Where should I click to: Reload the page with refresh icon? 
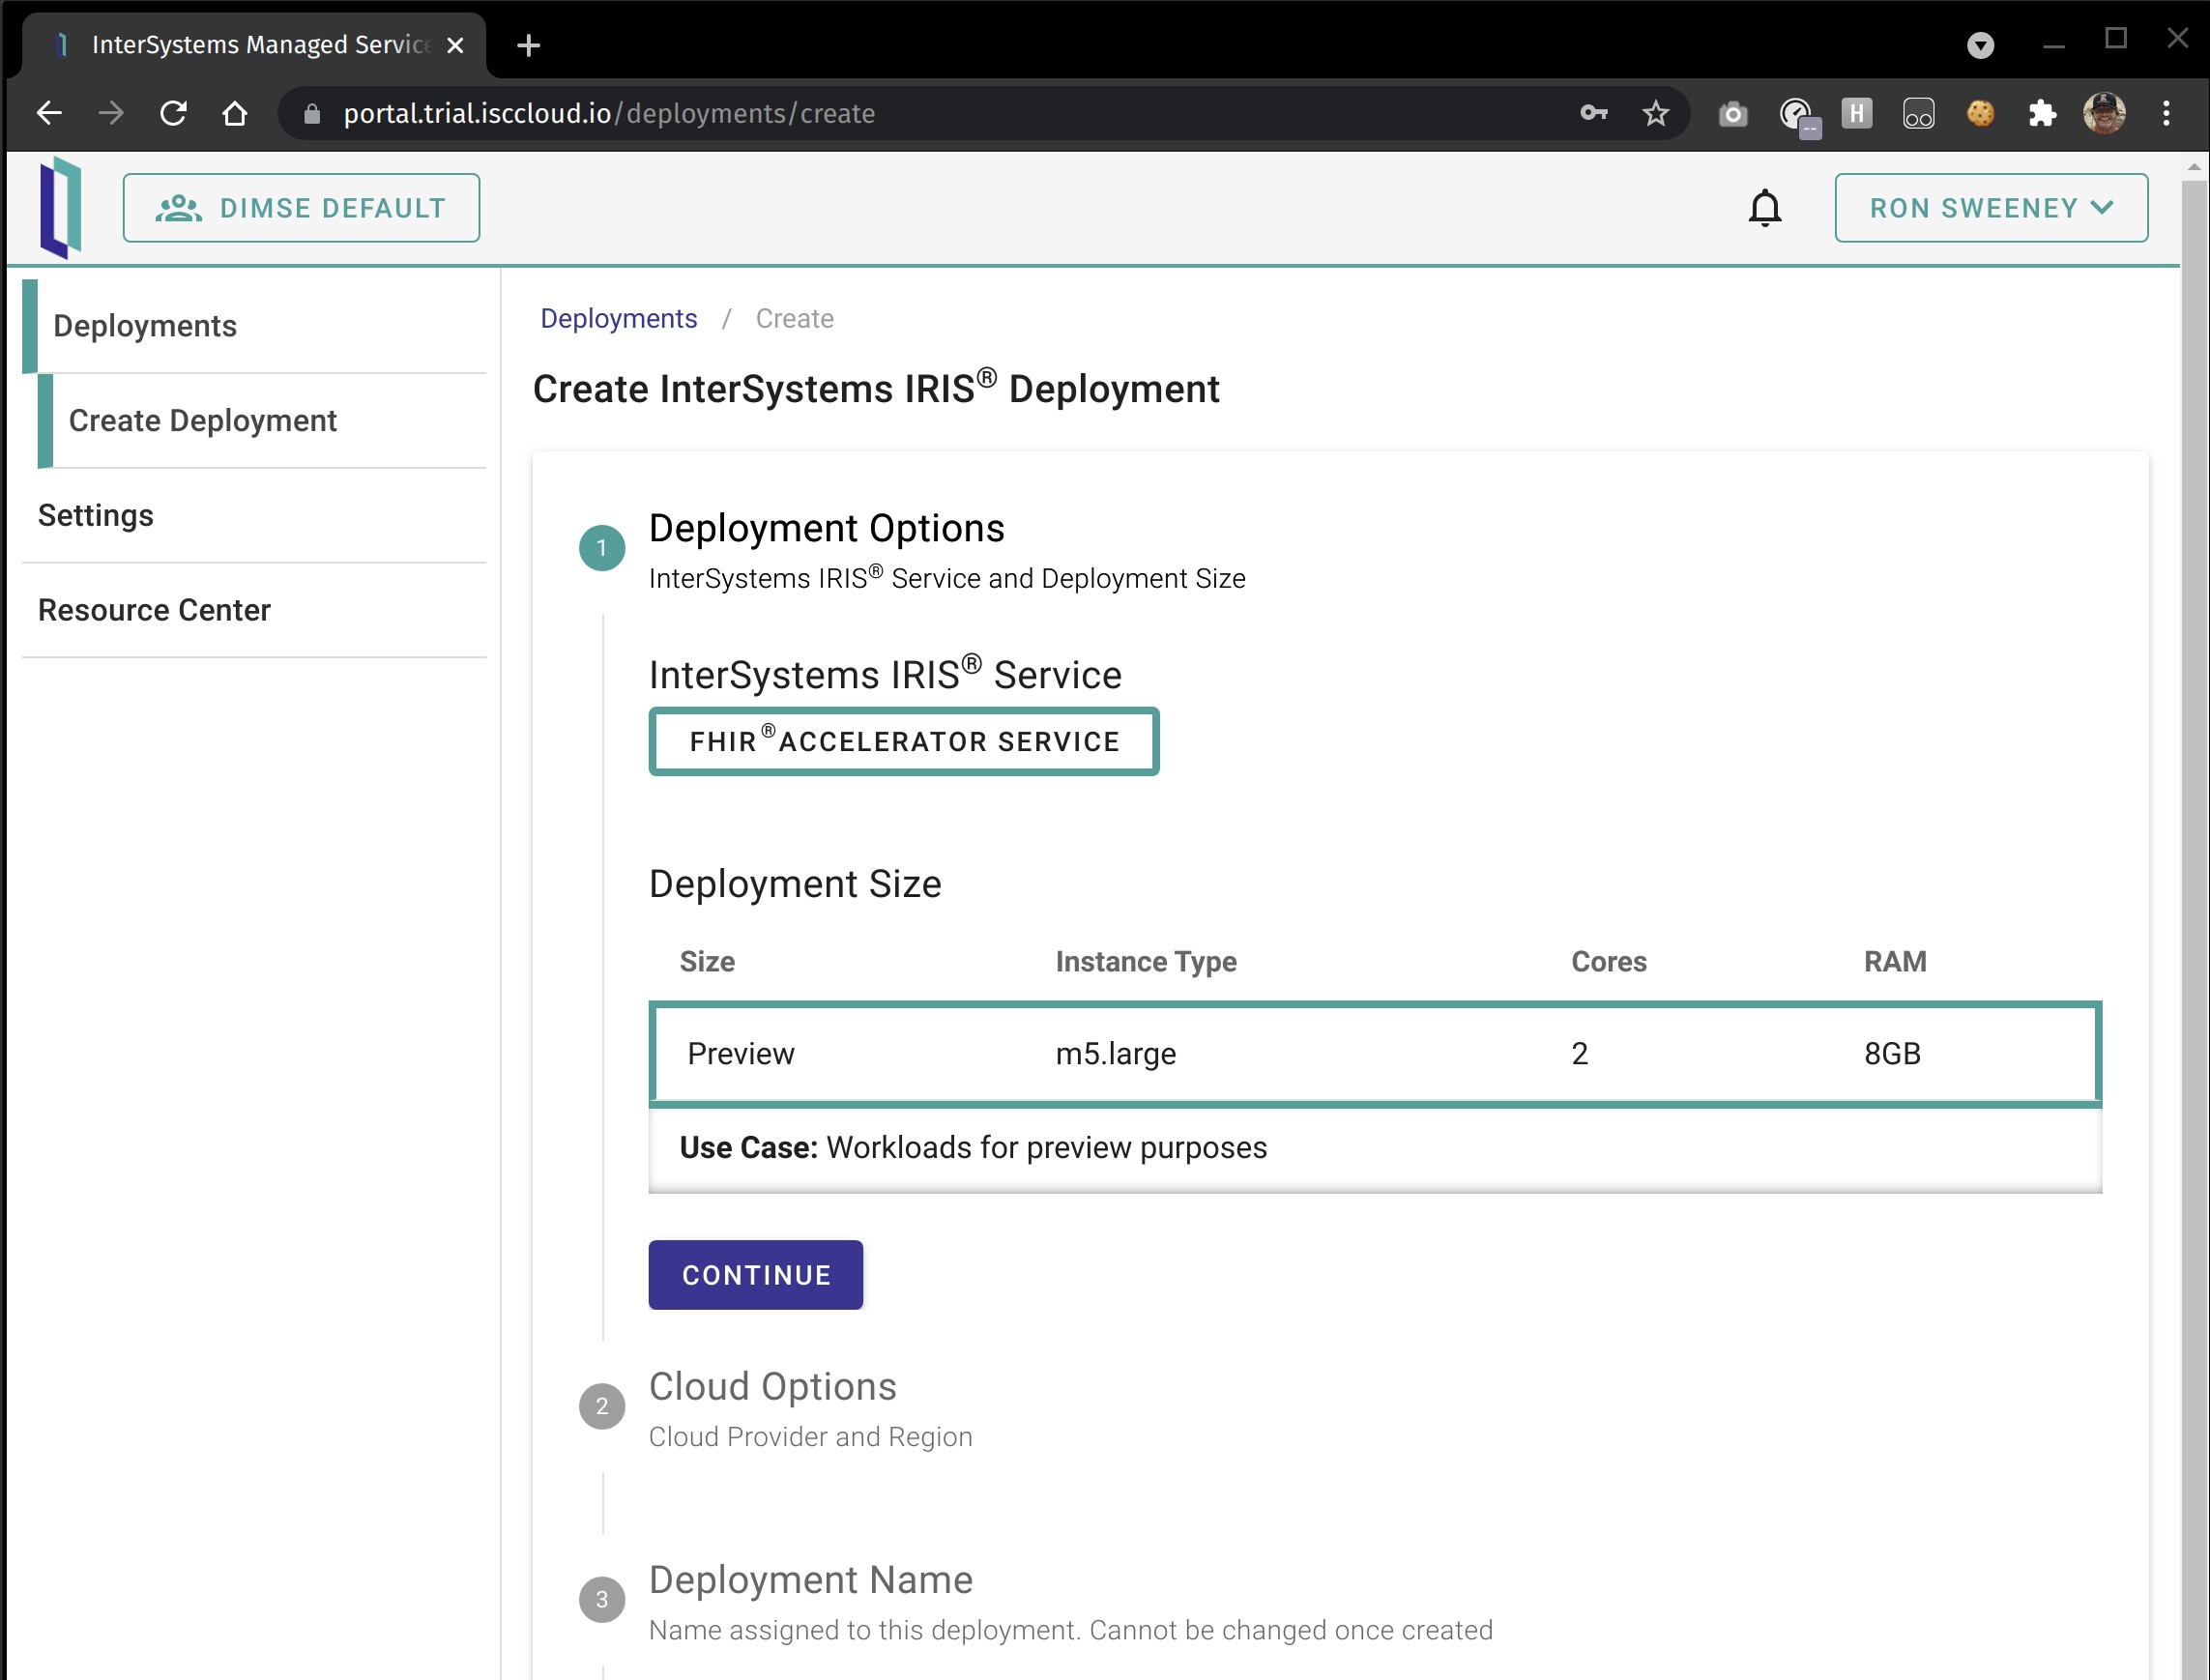coord(173,113)
